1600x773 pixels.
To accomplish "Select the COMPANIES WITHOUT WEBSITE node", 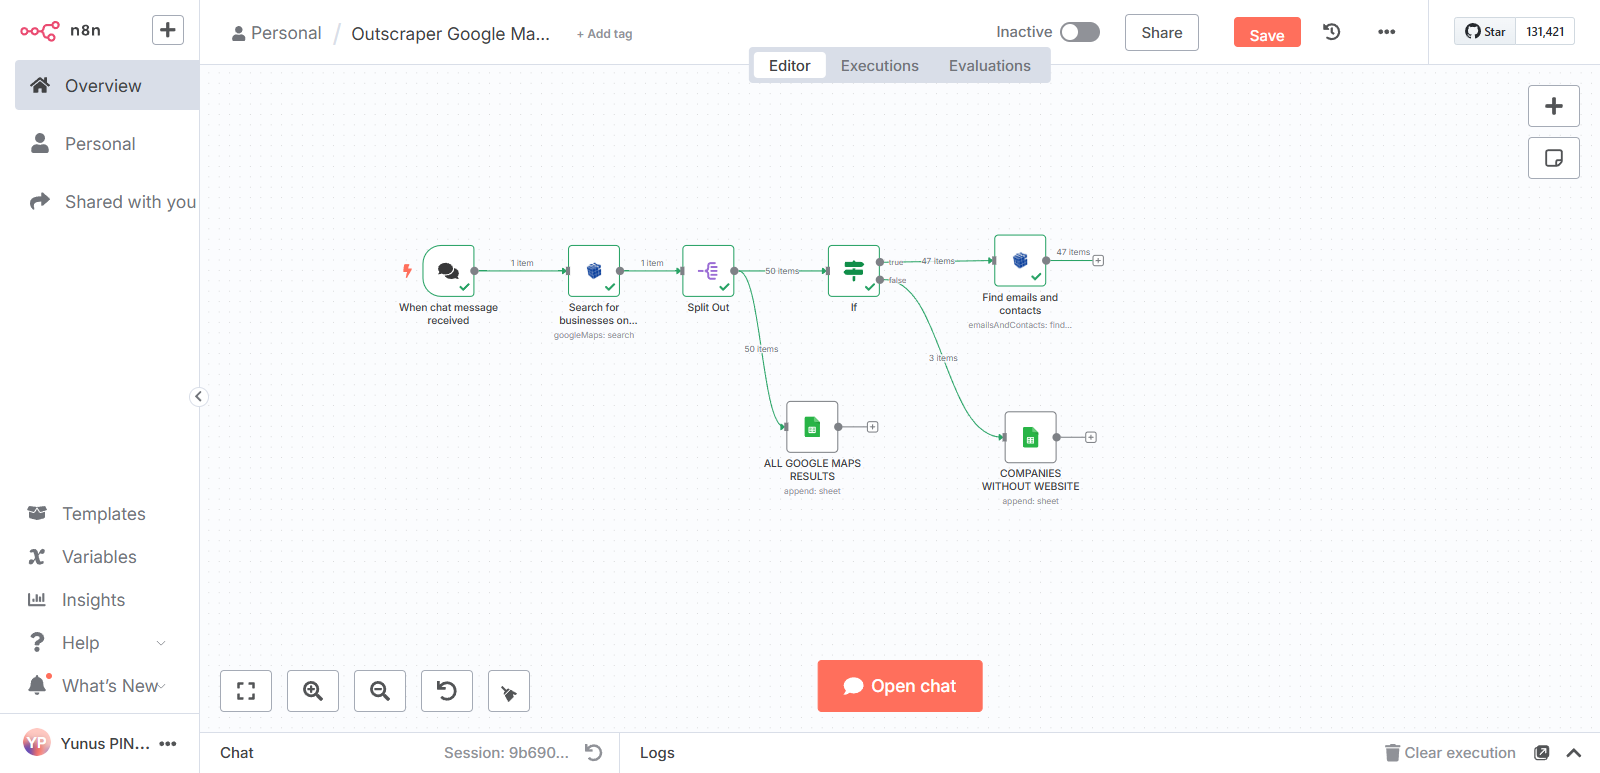I will coord(1031,437).
